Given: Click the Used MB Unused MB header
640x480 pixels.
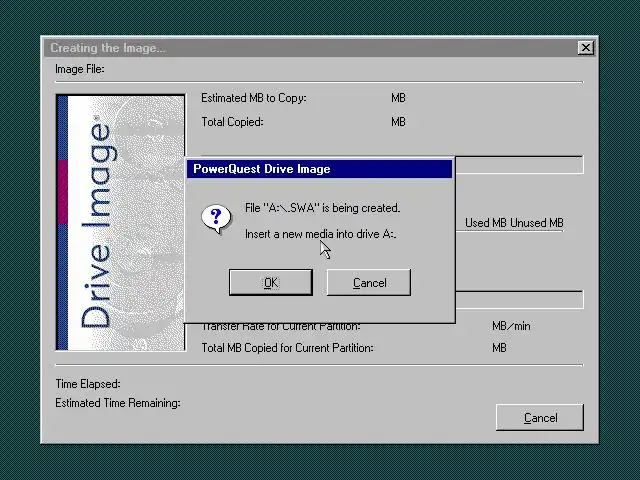Looking at the screenshot, I should [x=514, y=223].
